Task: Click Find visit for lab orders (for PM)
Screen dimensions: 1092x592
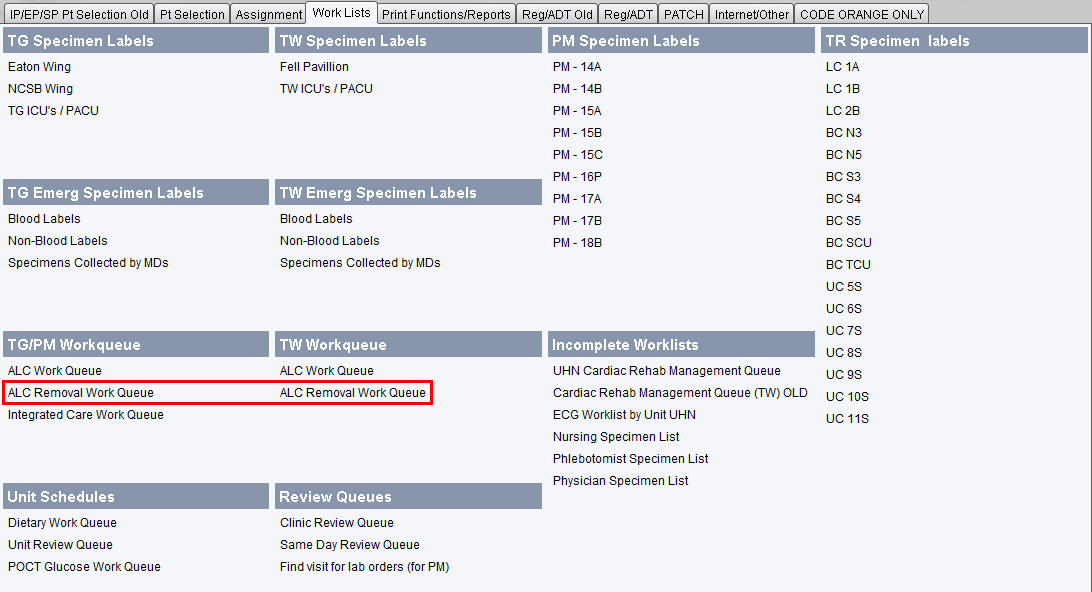Action: pyautogui.click(x=364, y=567)
